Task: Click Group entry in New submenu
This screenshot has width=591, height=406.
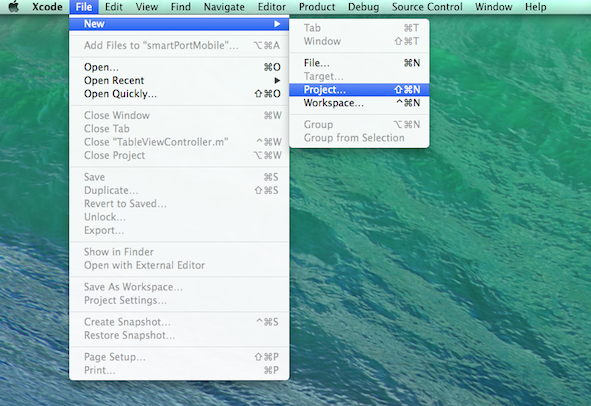Action: [x=359, y=124]
